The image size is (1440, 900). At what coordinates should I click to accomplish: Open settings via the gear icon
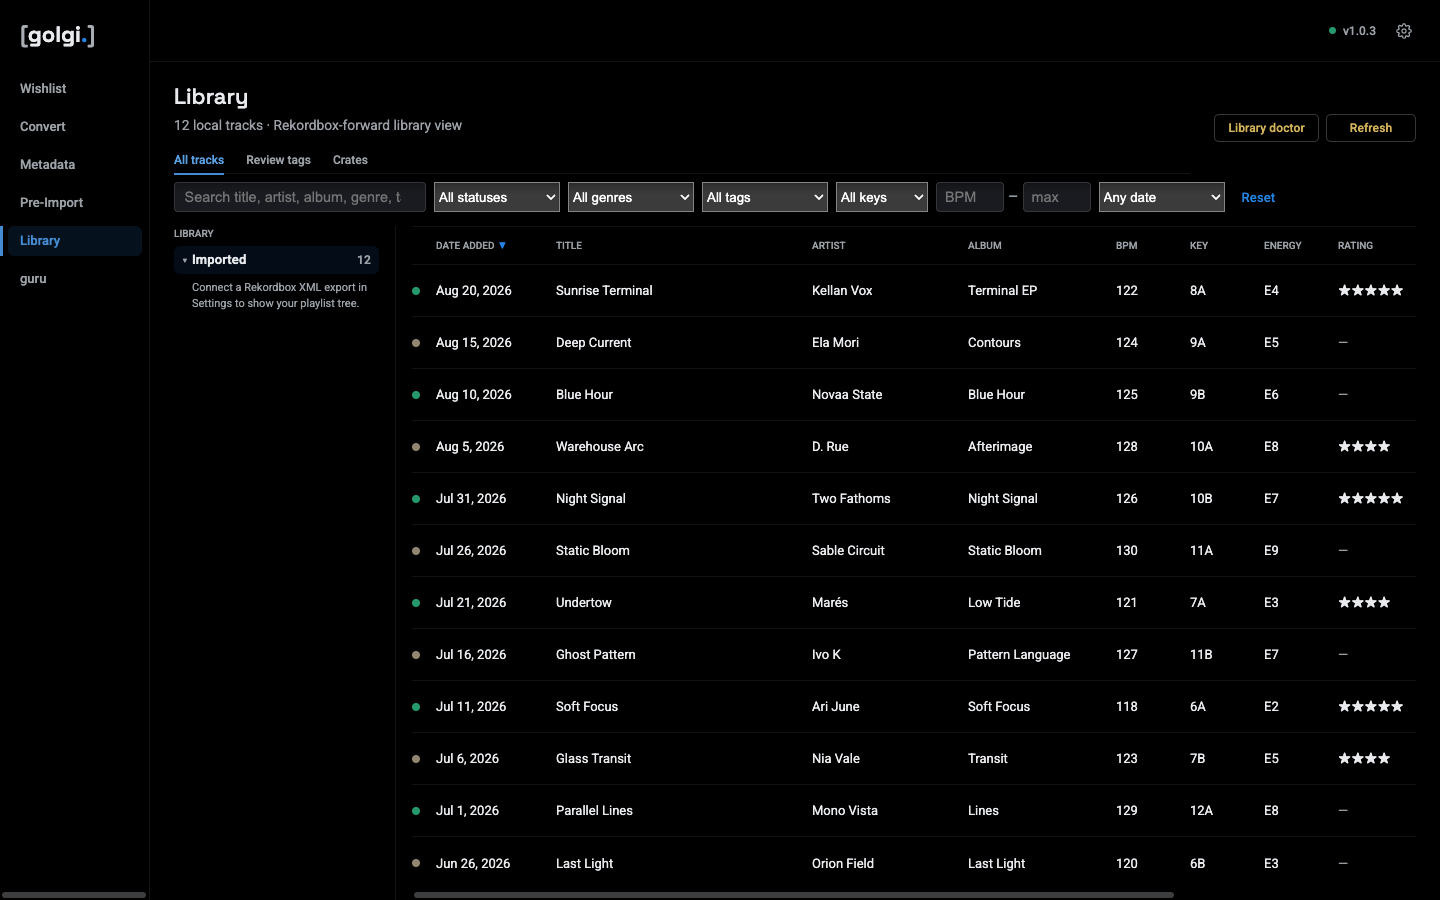coord(1404,31)
